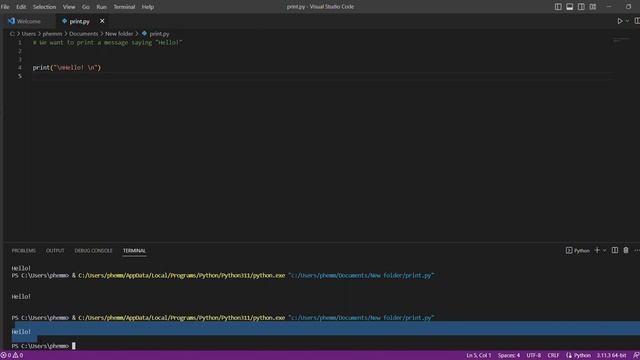This screenshot has width=640, height=360.
Task: Open the Help menu
Action: 147,7
